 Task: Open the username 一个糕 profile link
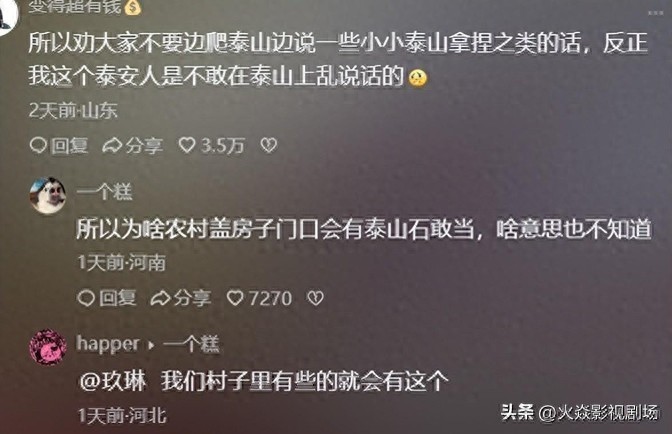[x=105, y=191]
